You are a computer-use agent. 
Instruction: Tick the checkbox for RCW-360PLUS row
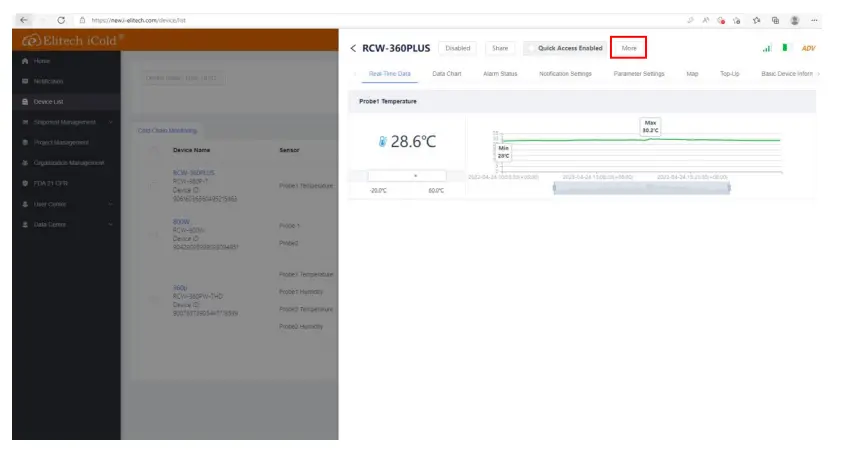pos(154,186)
